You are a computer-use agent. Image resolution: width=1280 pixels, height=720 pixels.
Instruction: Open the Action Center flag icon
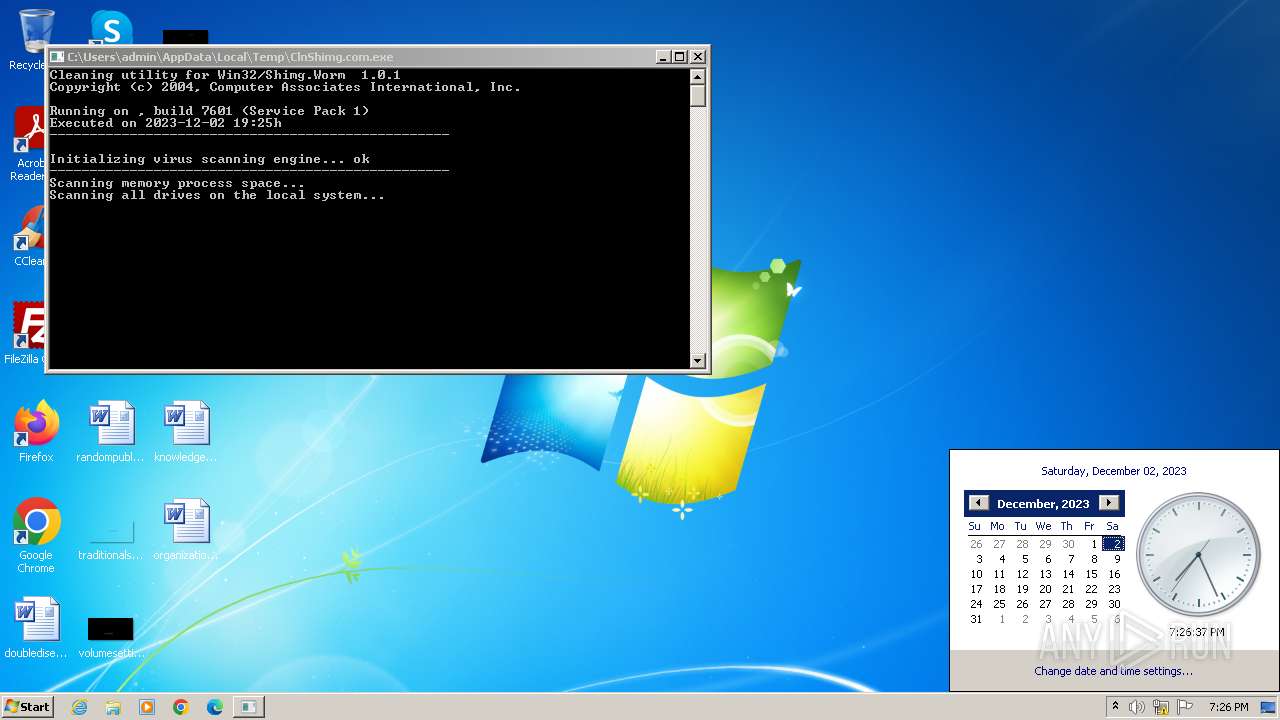pos(1184,707)
